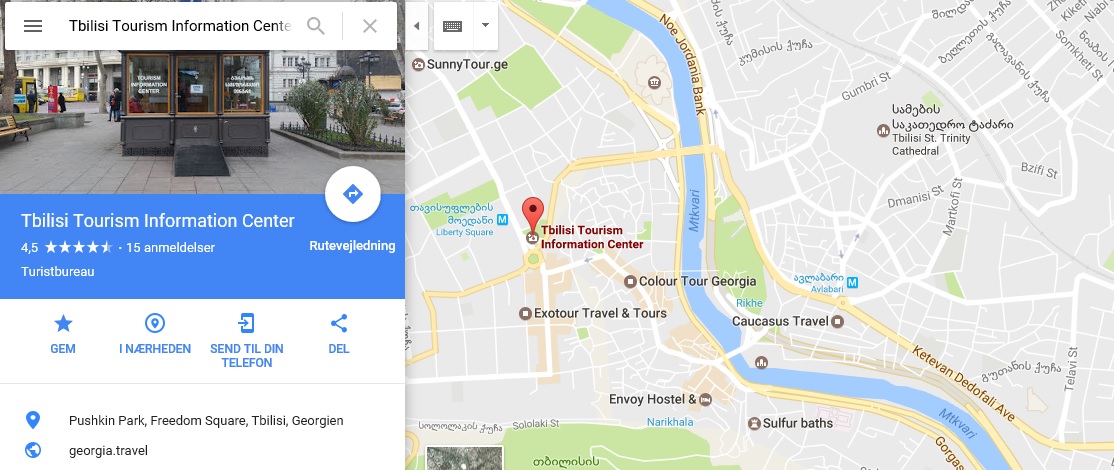Focus the Tbilisi Tourism search field

pyautogui.click(x=180, y=26)
